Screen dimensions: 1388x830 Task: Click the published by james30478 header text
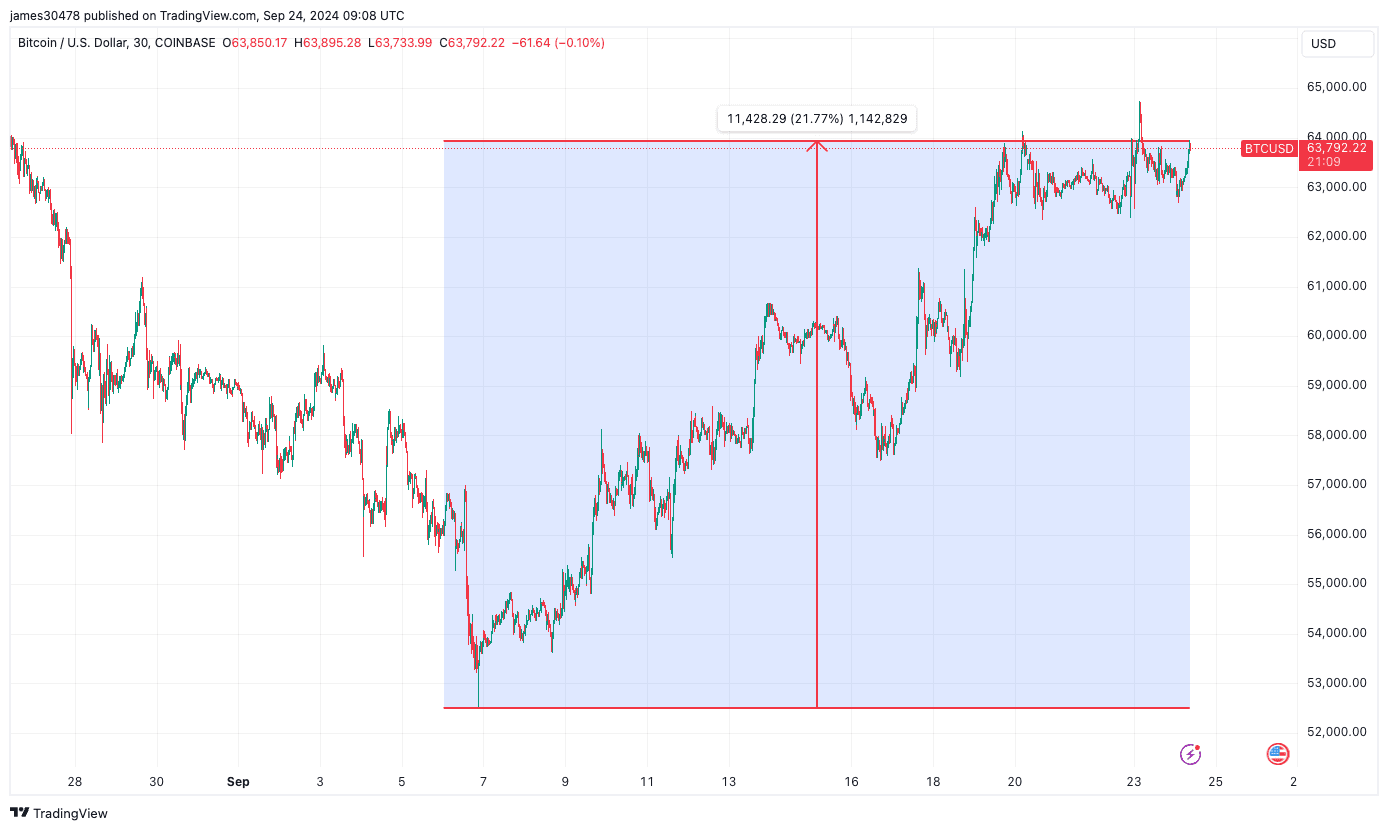point(207,16)
